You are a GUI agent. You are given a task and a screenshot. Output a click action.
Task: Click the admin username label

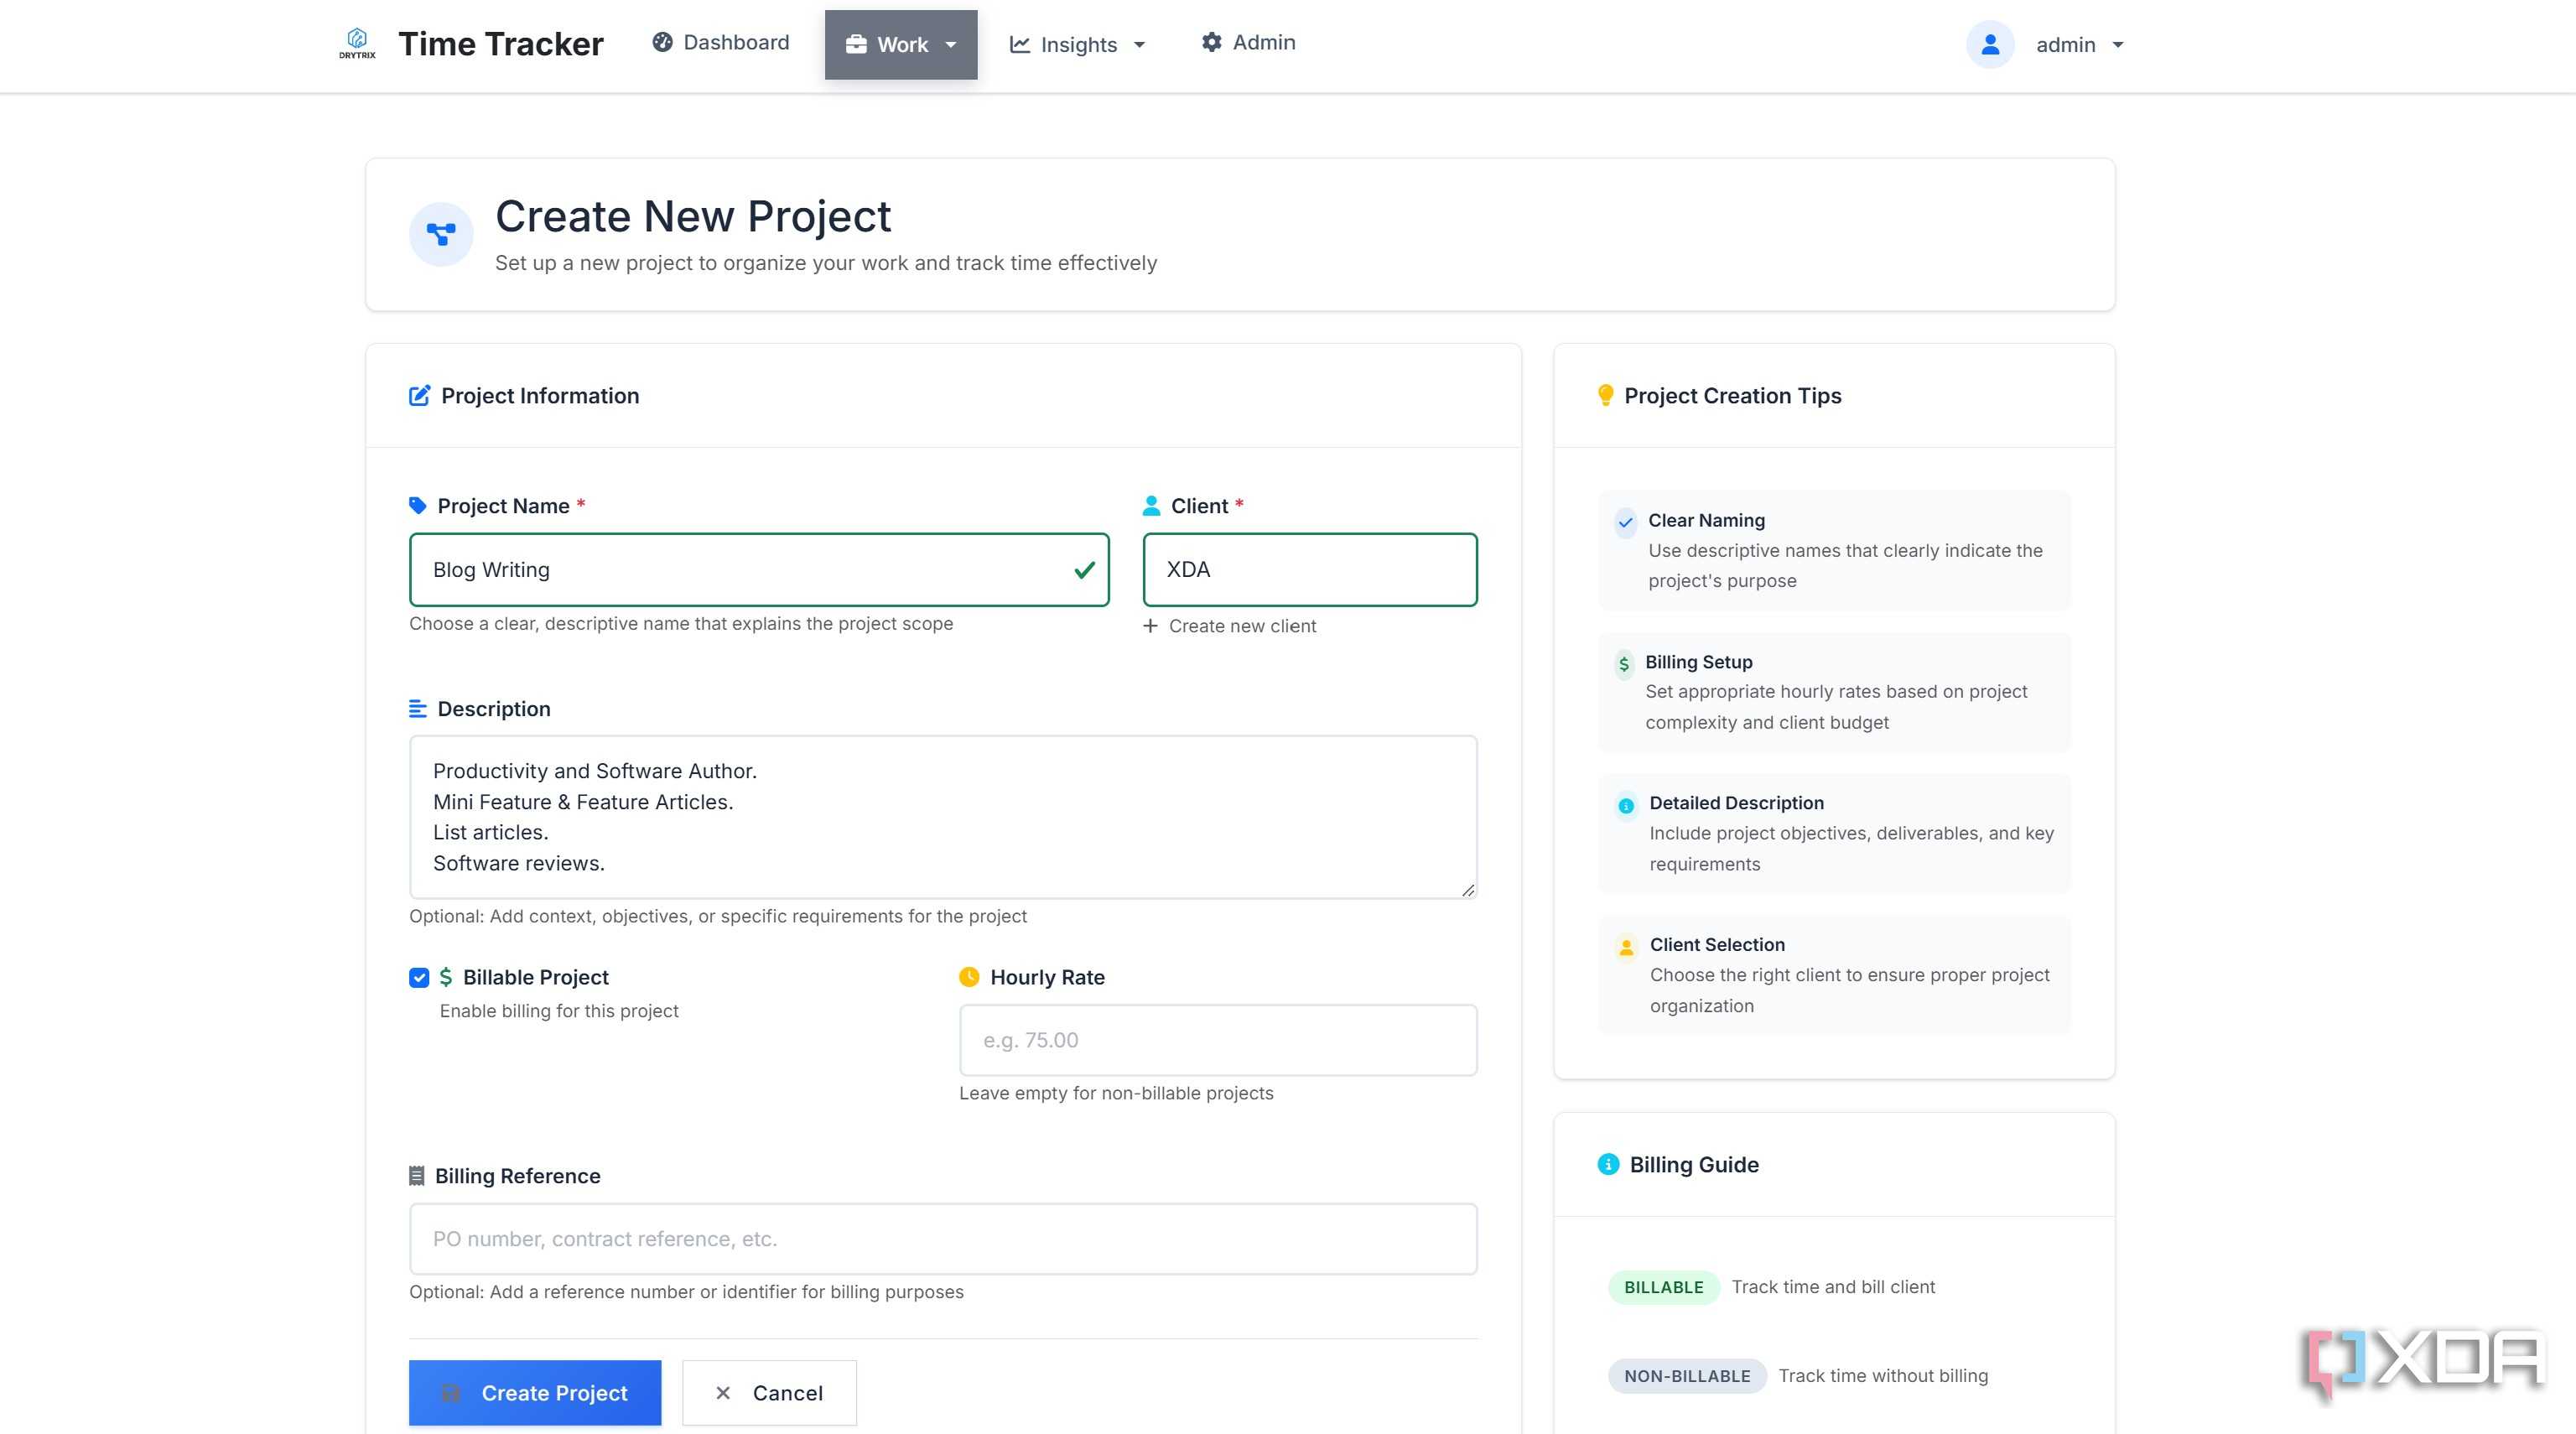click(x=2065, y=45)
